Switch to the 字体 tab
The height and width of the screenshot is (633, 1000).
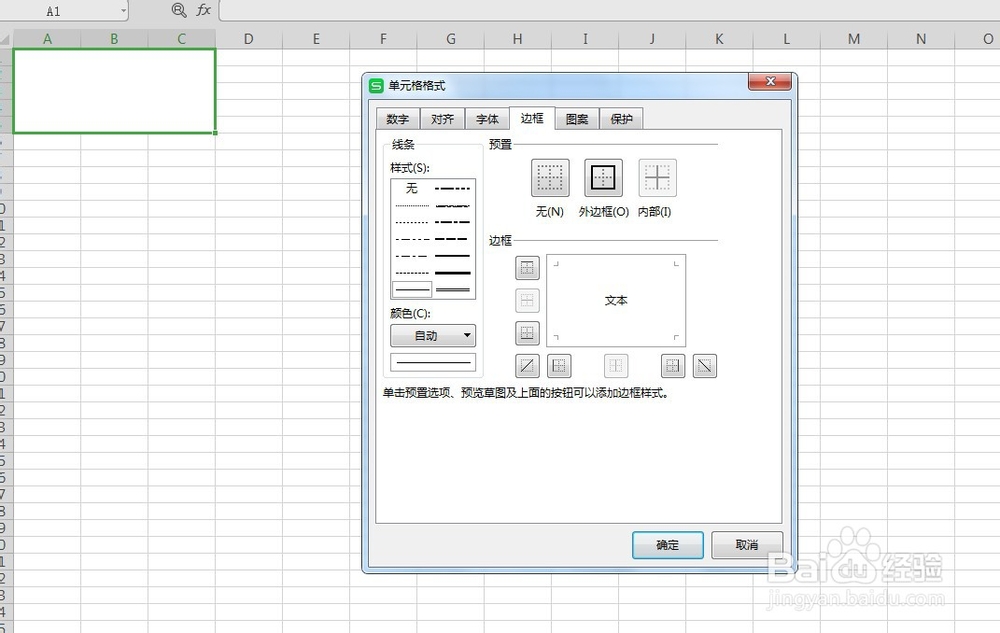487,119
